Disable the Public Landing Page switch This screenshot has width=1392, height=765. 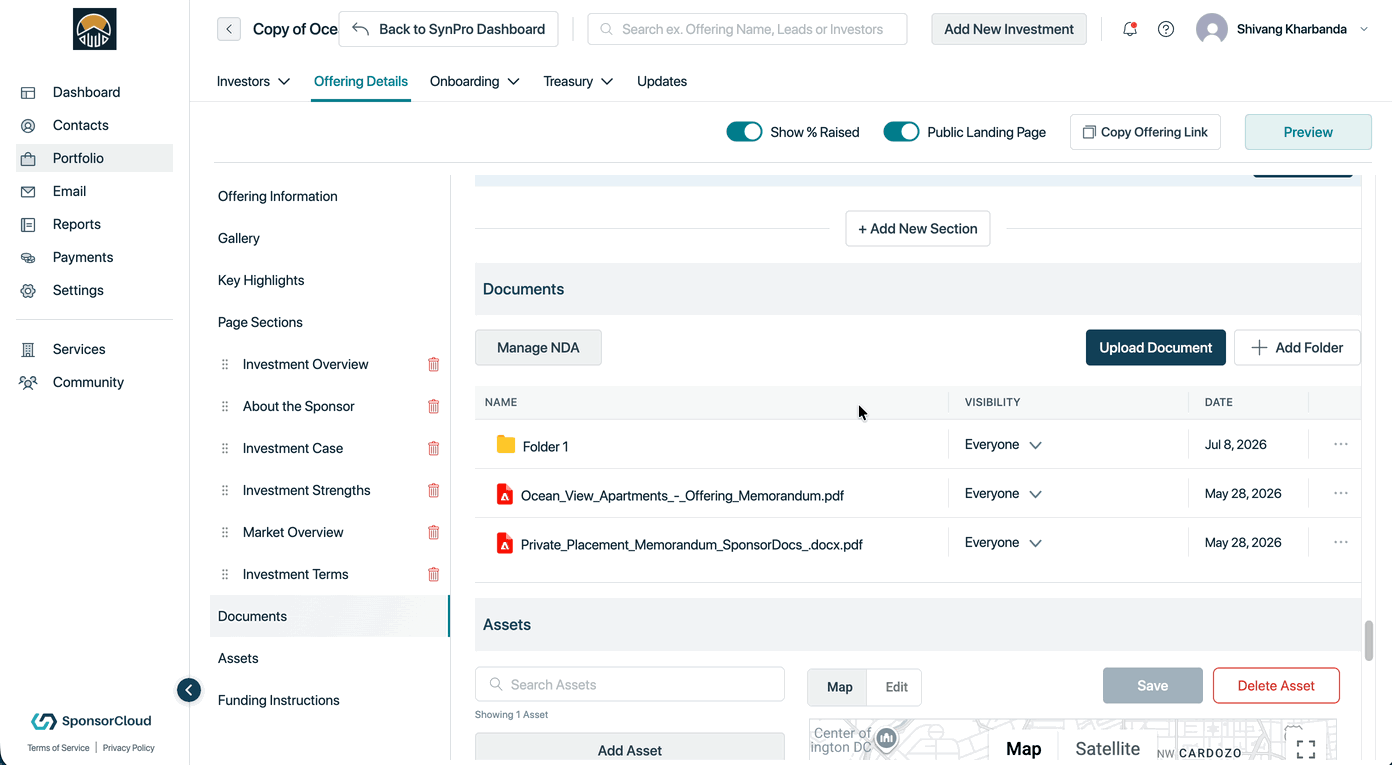[901, 132]
